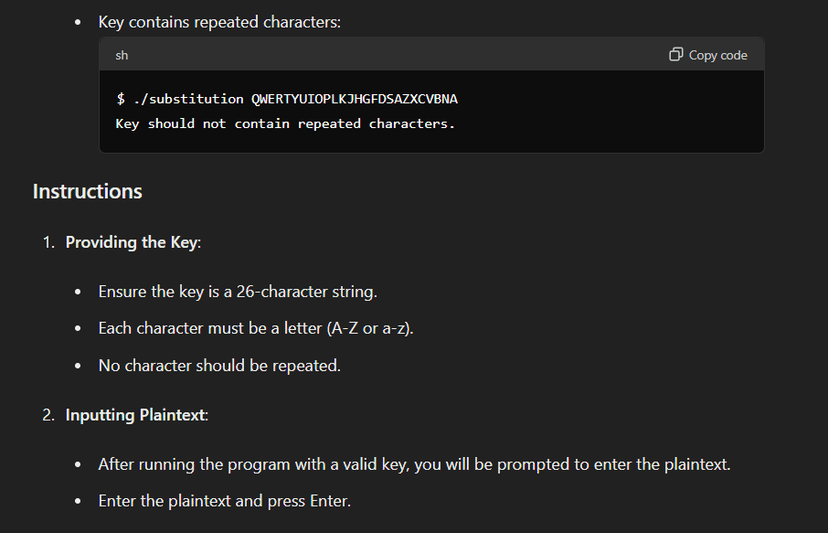The image size is (828, 533).
Task: Click the bullet before Ensure the key
Action: pos(78,292)
